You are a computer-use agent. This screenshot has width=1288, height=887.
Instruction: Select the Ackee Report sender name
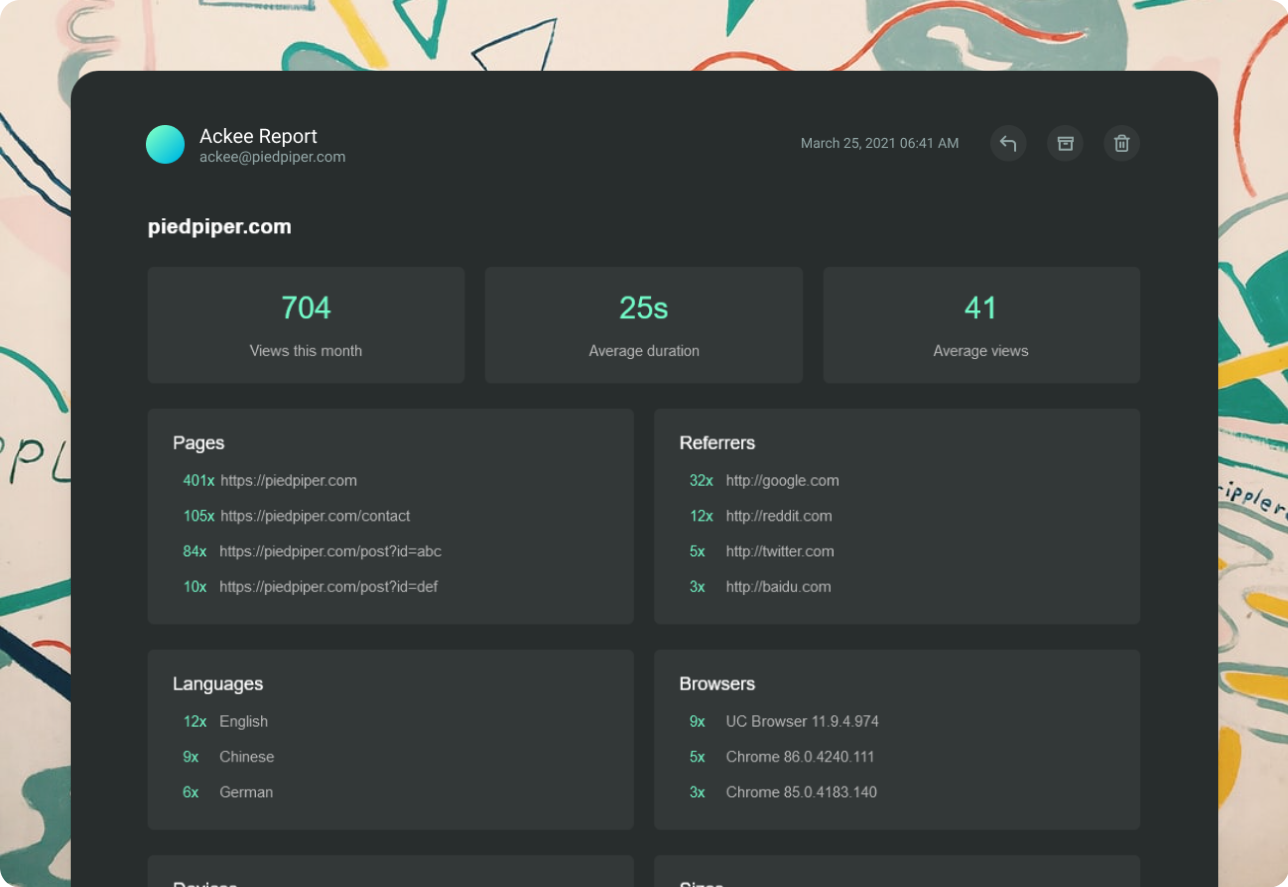click(x=258, y=136)
